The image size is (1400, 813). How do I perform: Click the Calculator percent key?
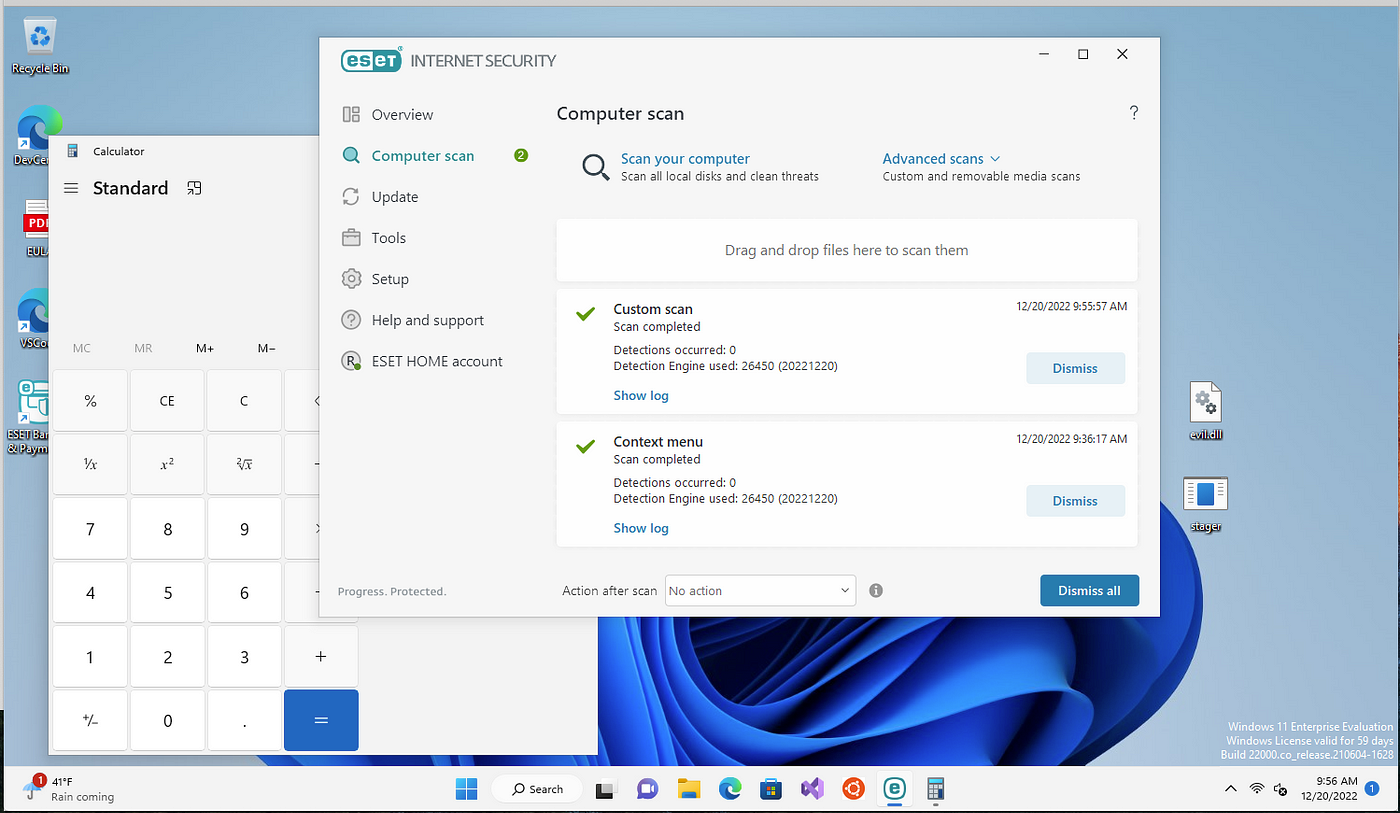tap(90, 401)
